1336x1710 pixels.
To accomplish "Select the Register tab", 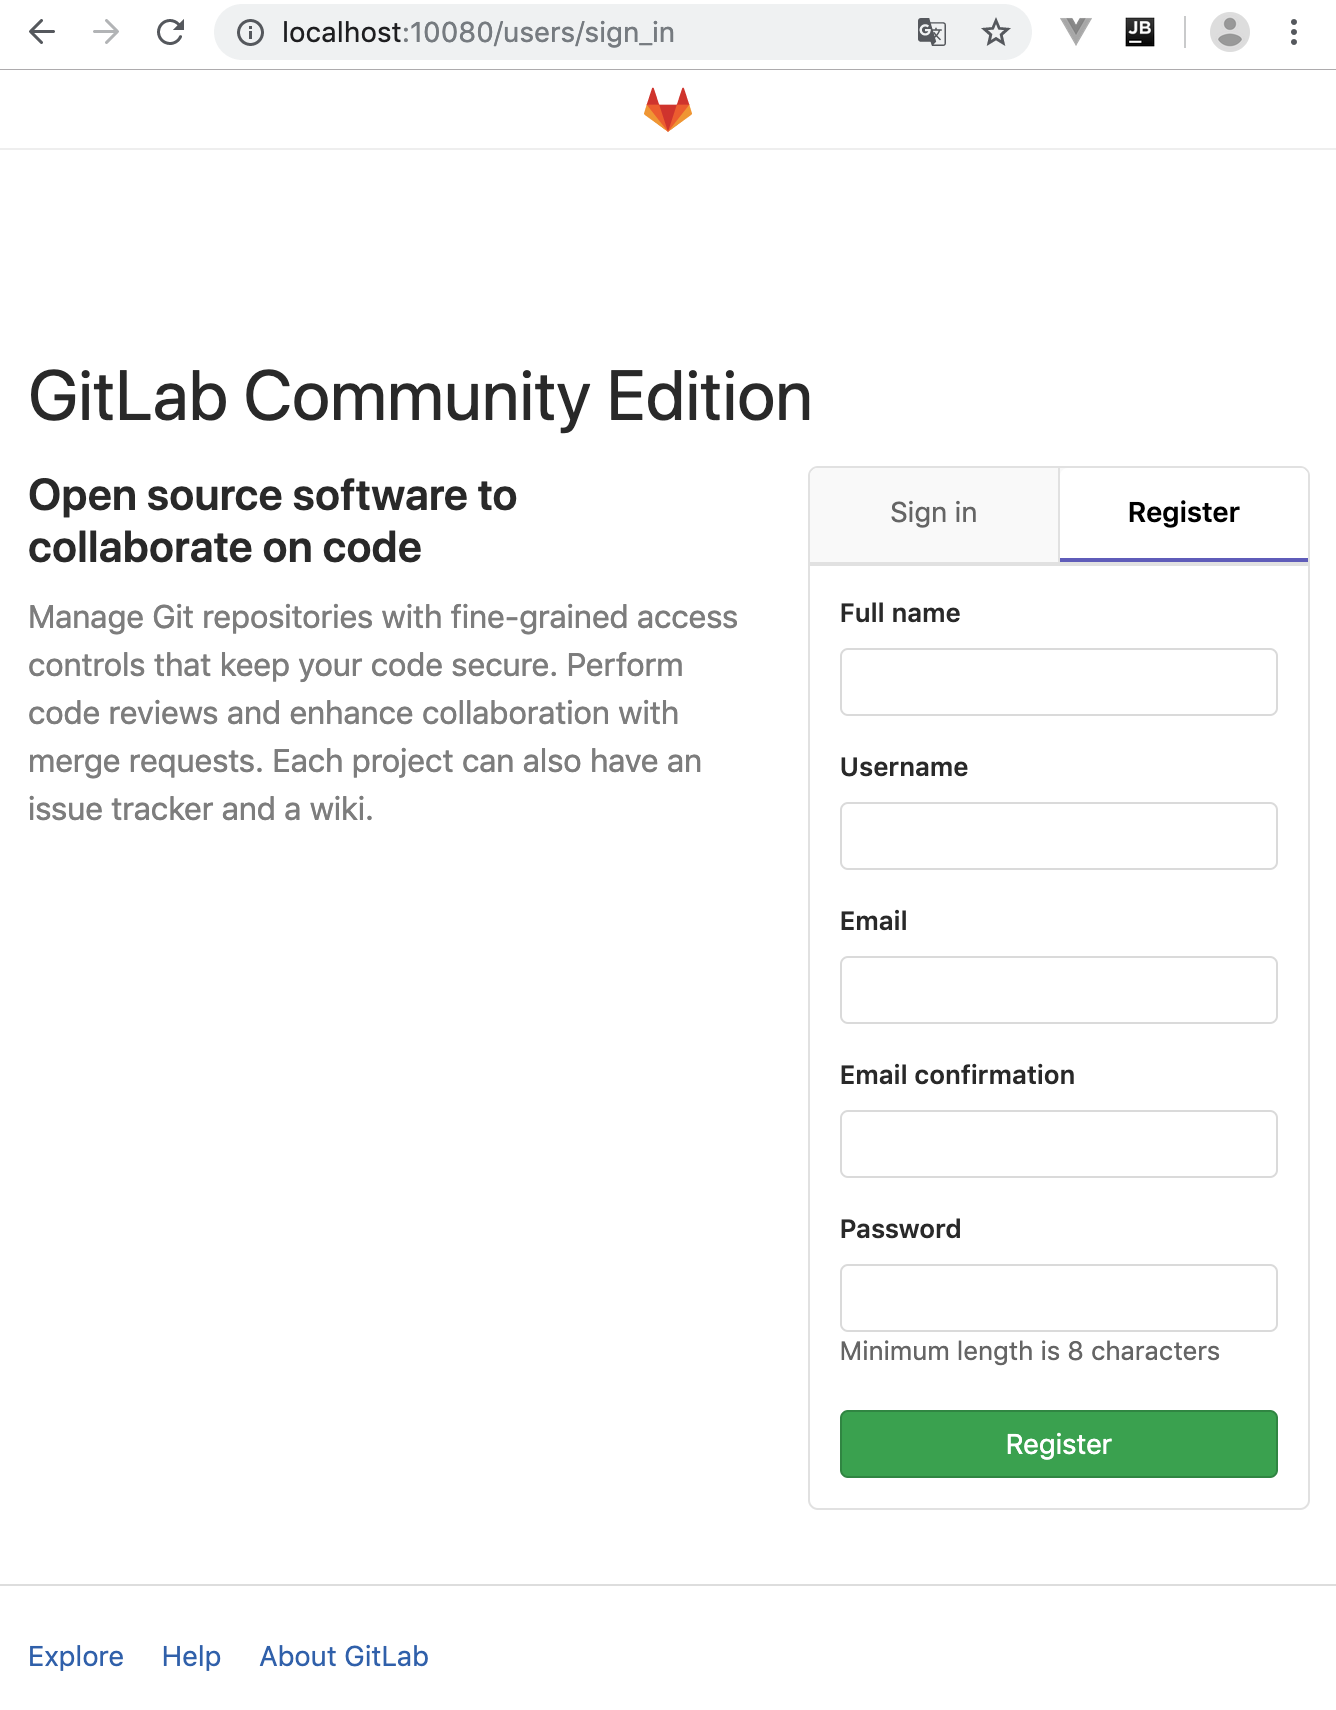I will [1184, 513].
